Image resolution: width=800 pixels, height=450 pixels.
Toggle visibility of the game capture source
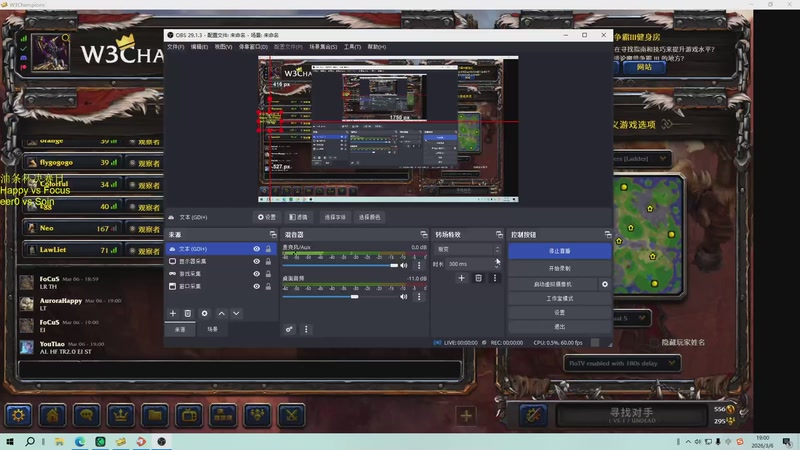[257, 274]
